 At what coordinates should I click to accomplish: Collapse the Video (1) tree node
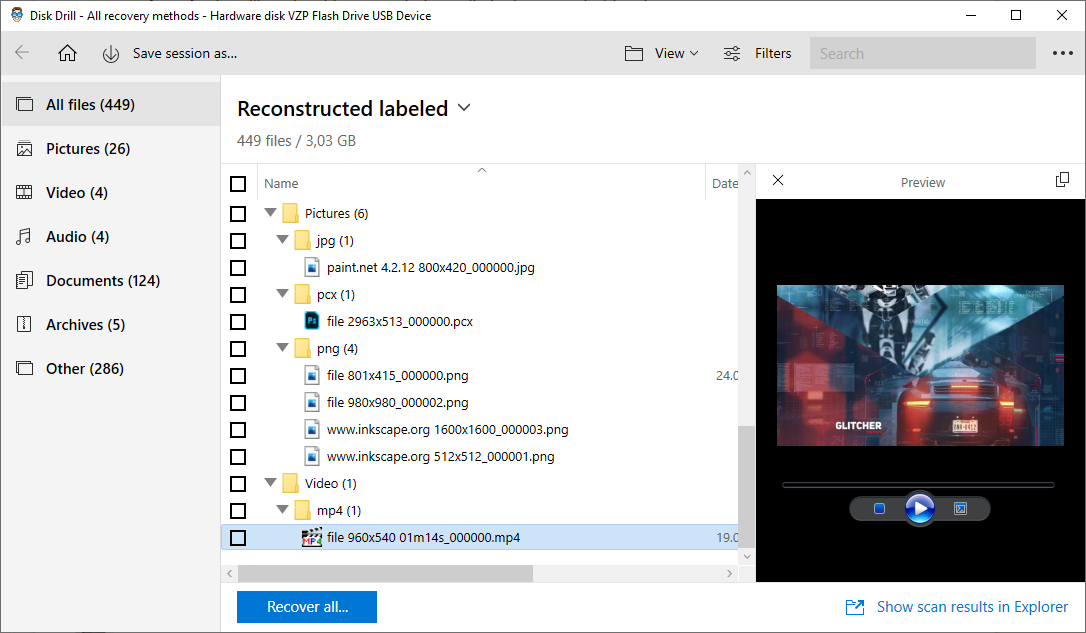pyautogui.click(x=270, y=482)
